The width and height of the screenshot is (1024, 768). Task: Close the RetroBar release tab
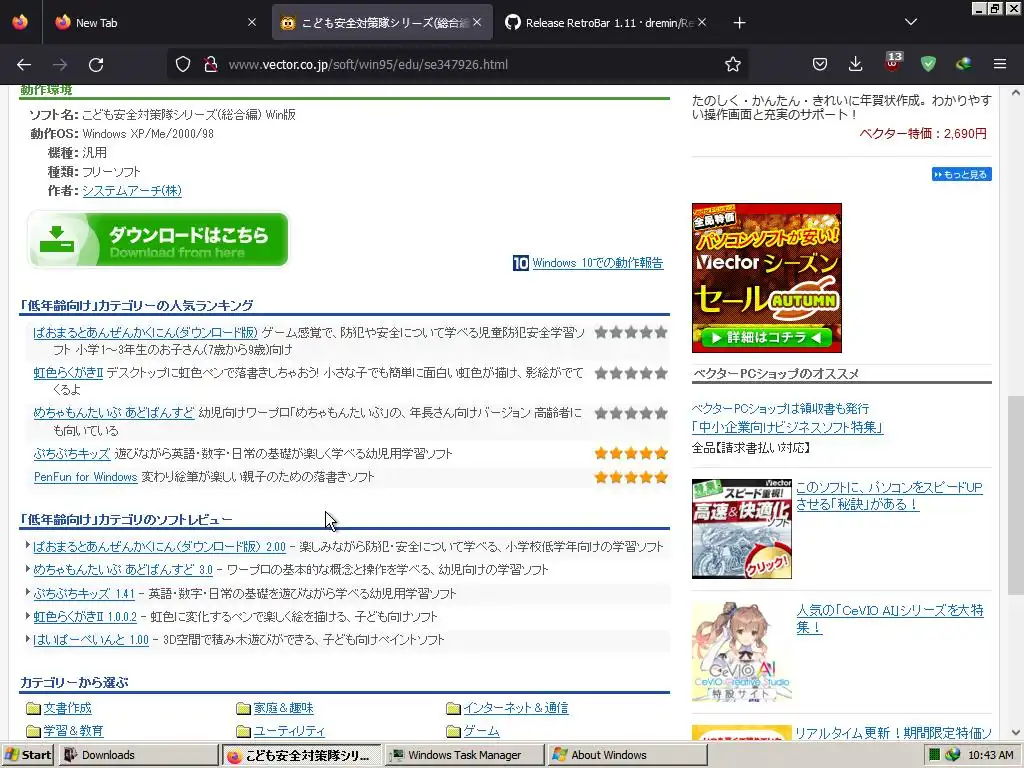pos(702,22)
